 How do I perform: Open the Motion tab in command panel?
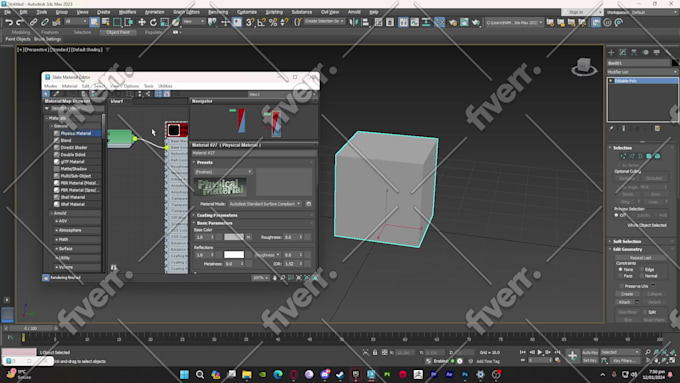point(645,52)
